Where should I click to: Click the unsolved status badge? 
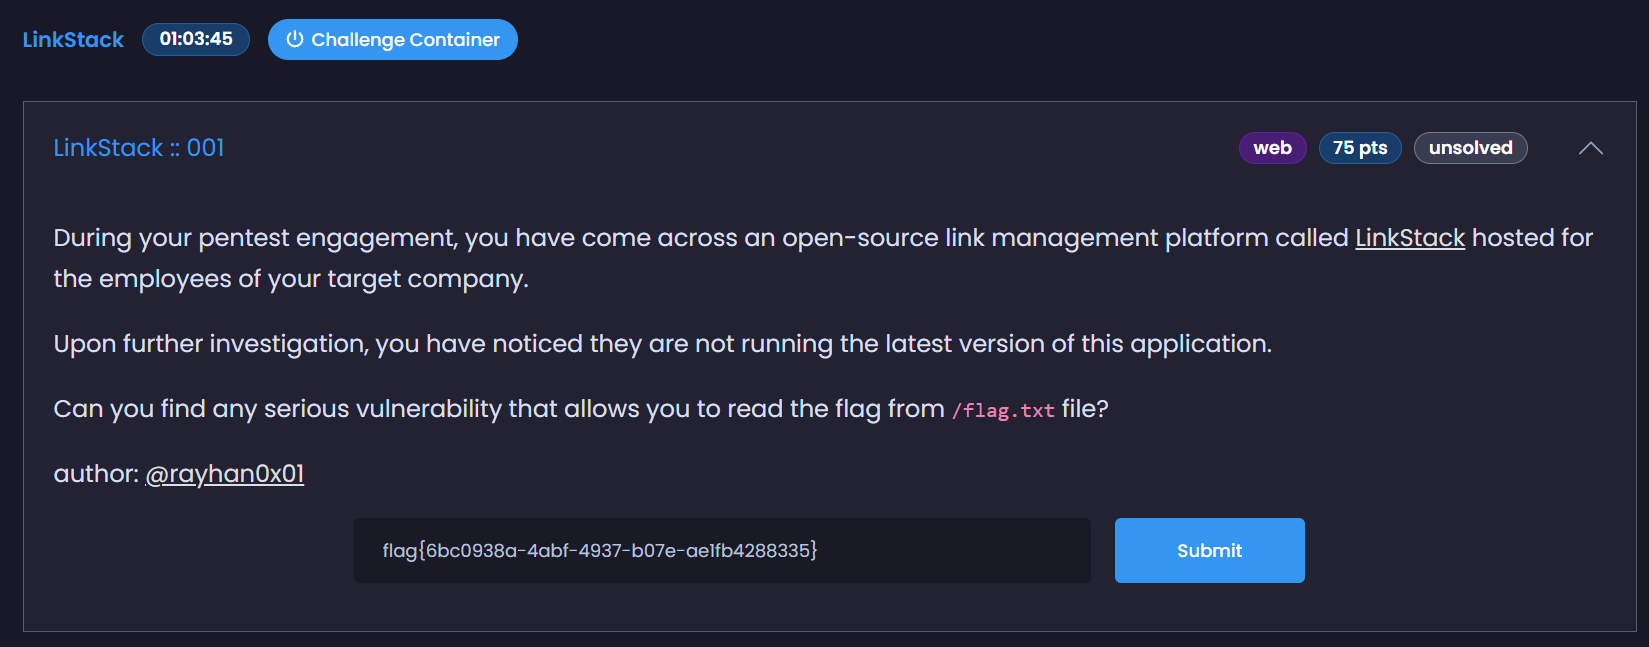[x=1470, y=148]
